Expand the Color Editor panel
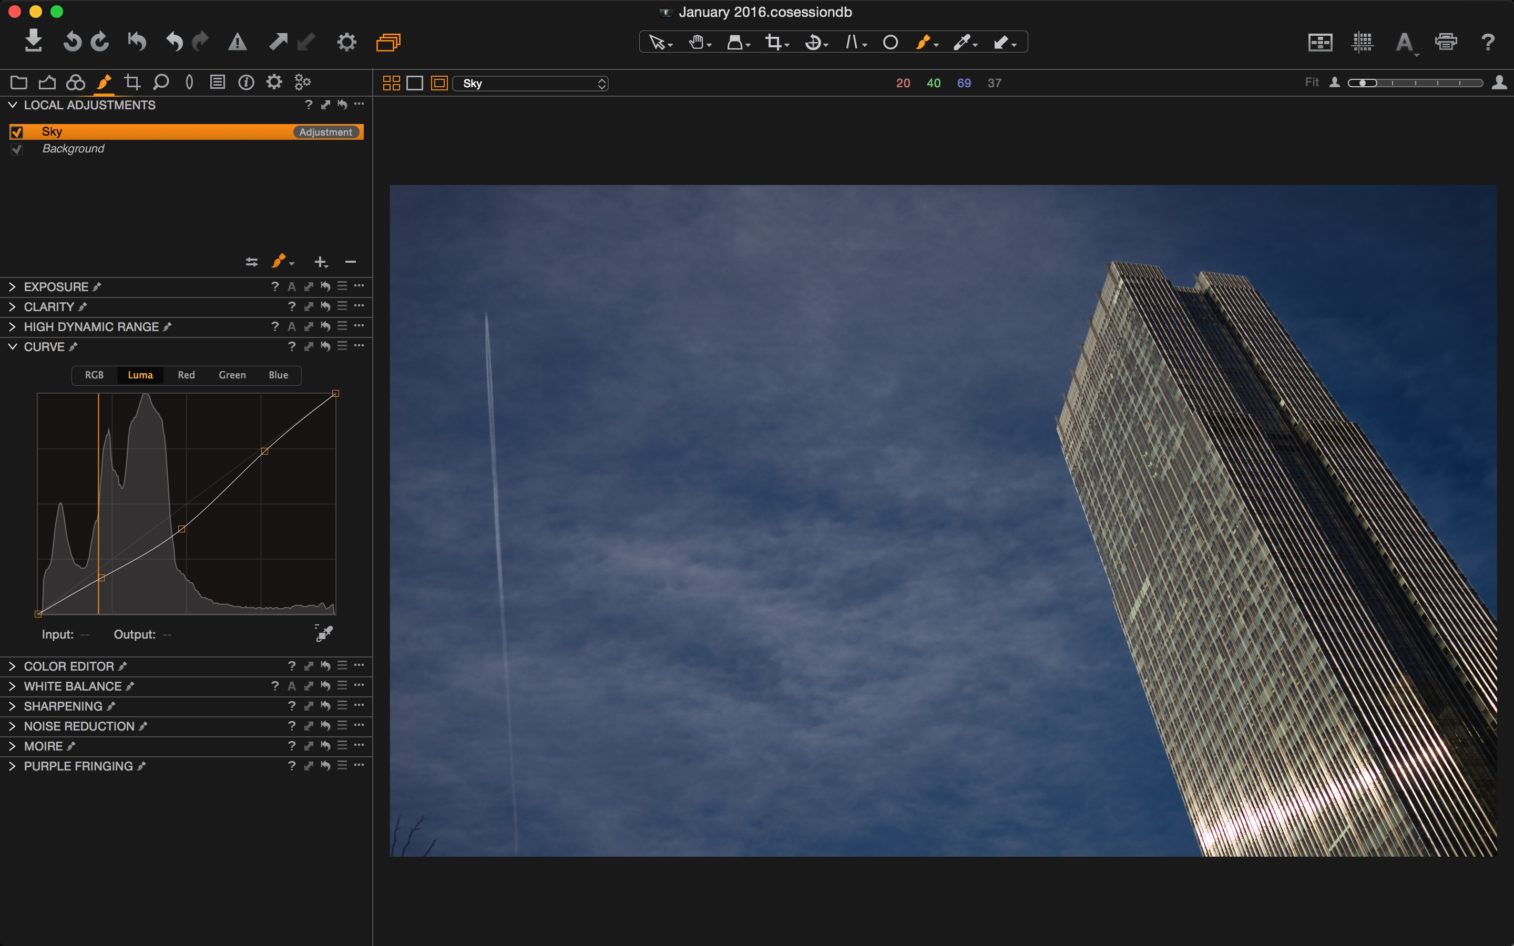Image resolution: width=1514 pixels, height=946 pixels. click(11, 665)
